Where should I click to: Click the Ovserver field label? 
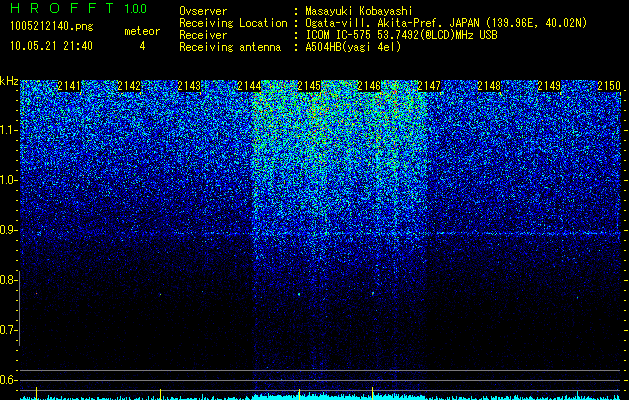coord(203,11)
